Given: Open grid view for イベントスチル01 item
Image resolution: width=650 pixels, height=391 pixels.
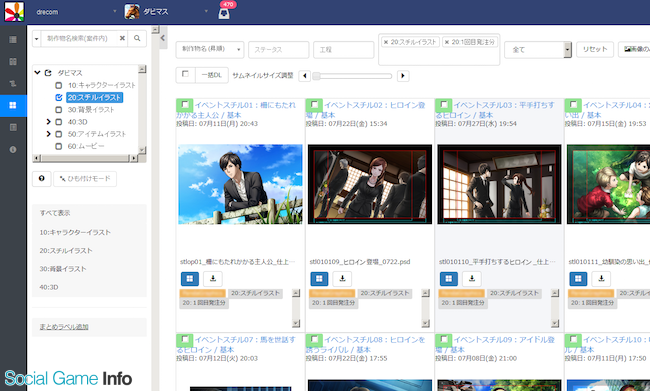Looking at the screenshot, I should [x=189, y=279].
